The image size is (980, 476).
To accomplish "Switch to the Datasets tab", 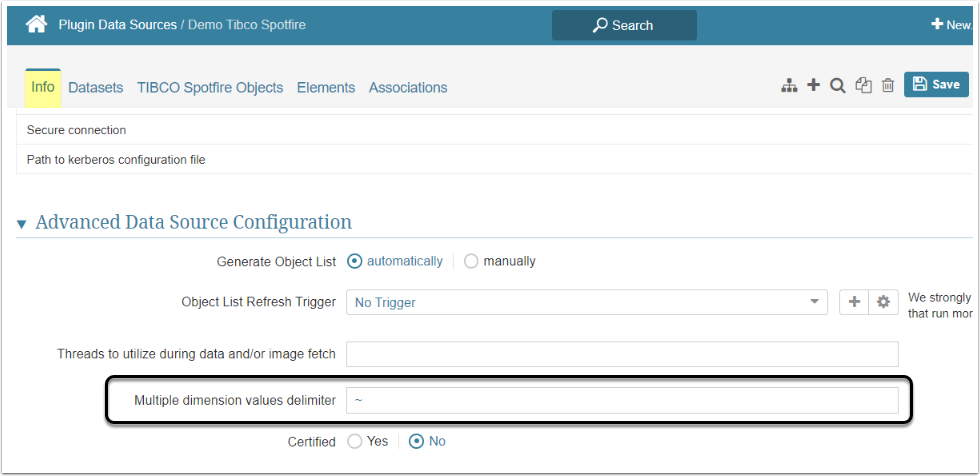I will click(x=95, y=88).
